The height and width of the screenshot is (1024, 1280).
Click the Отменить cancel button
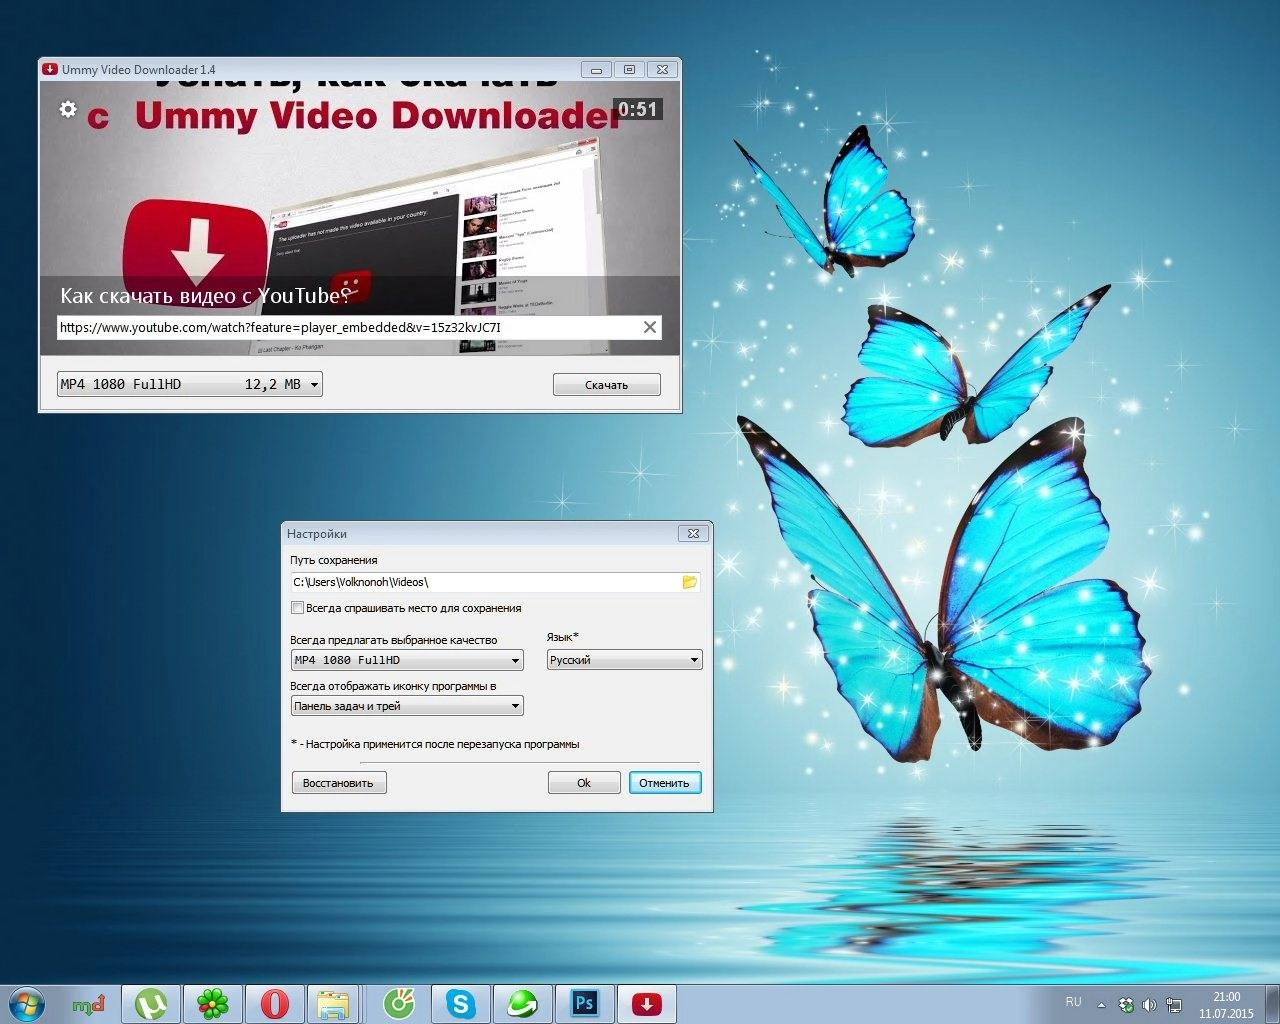click(x=665, y=783)
